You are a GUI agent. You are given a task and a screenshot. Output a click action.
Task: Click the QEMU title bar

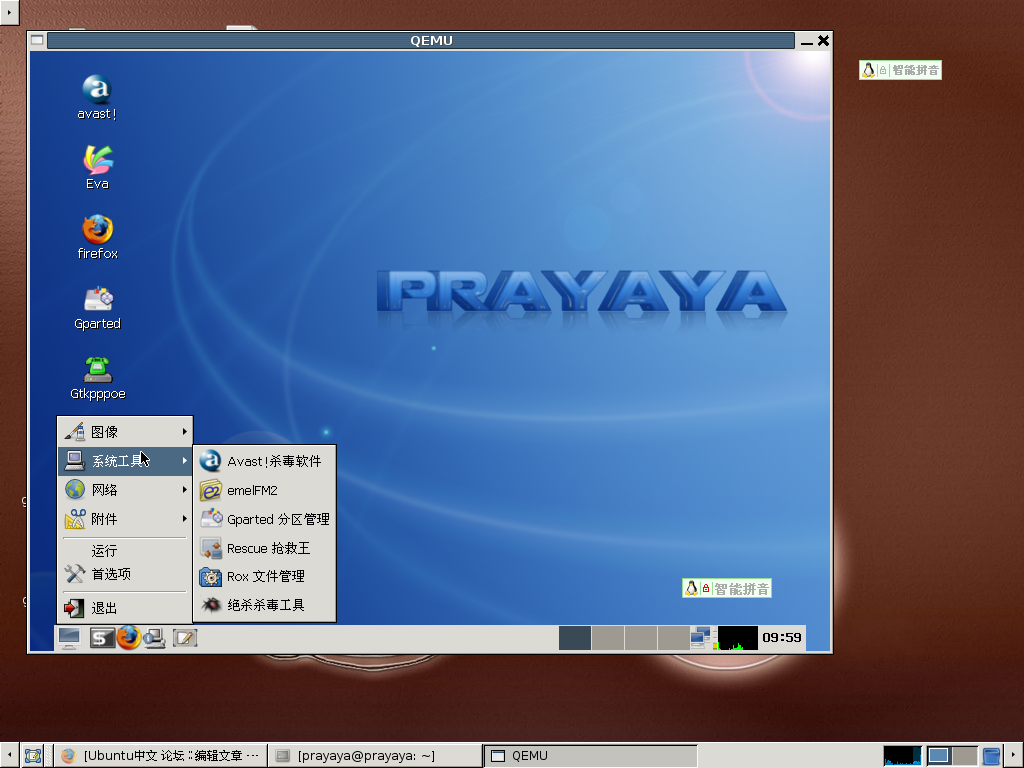coord(421,40)
